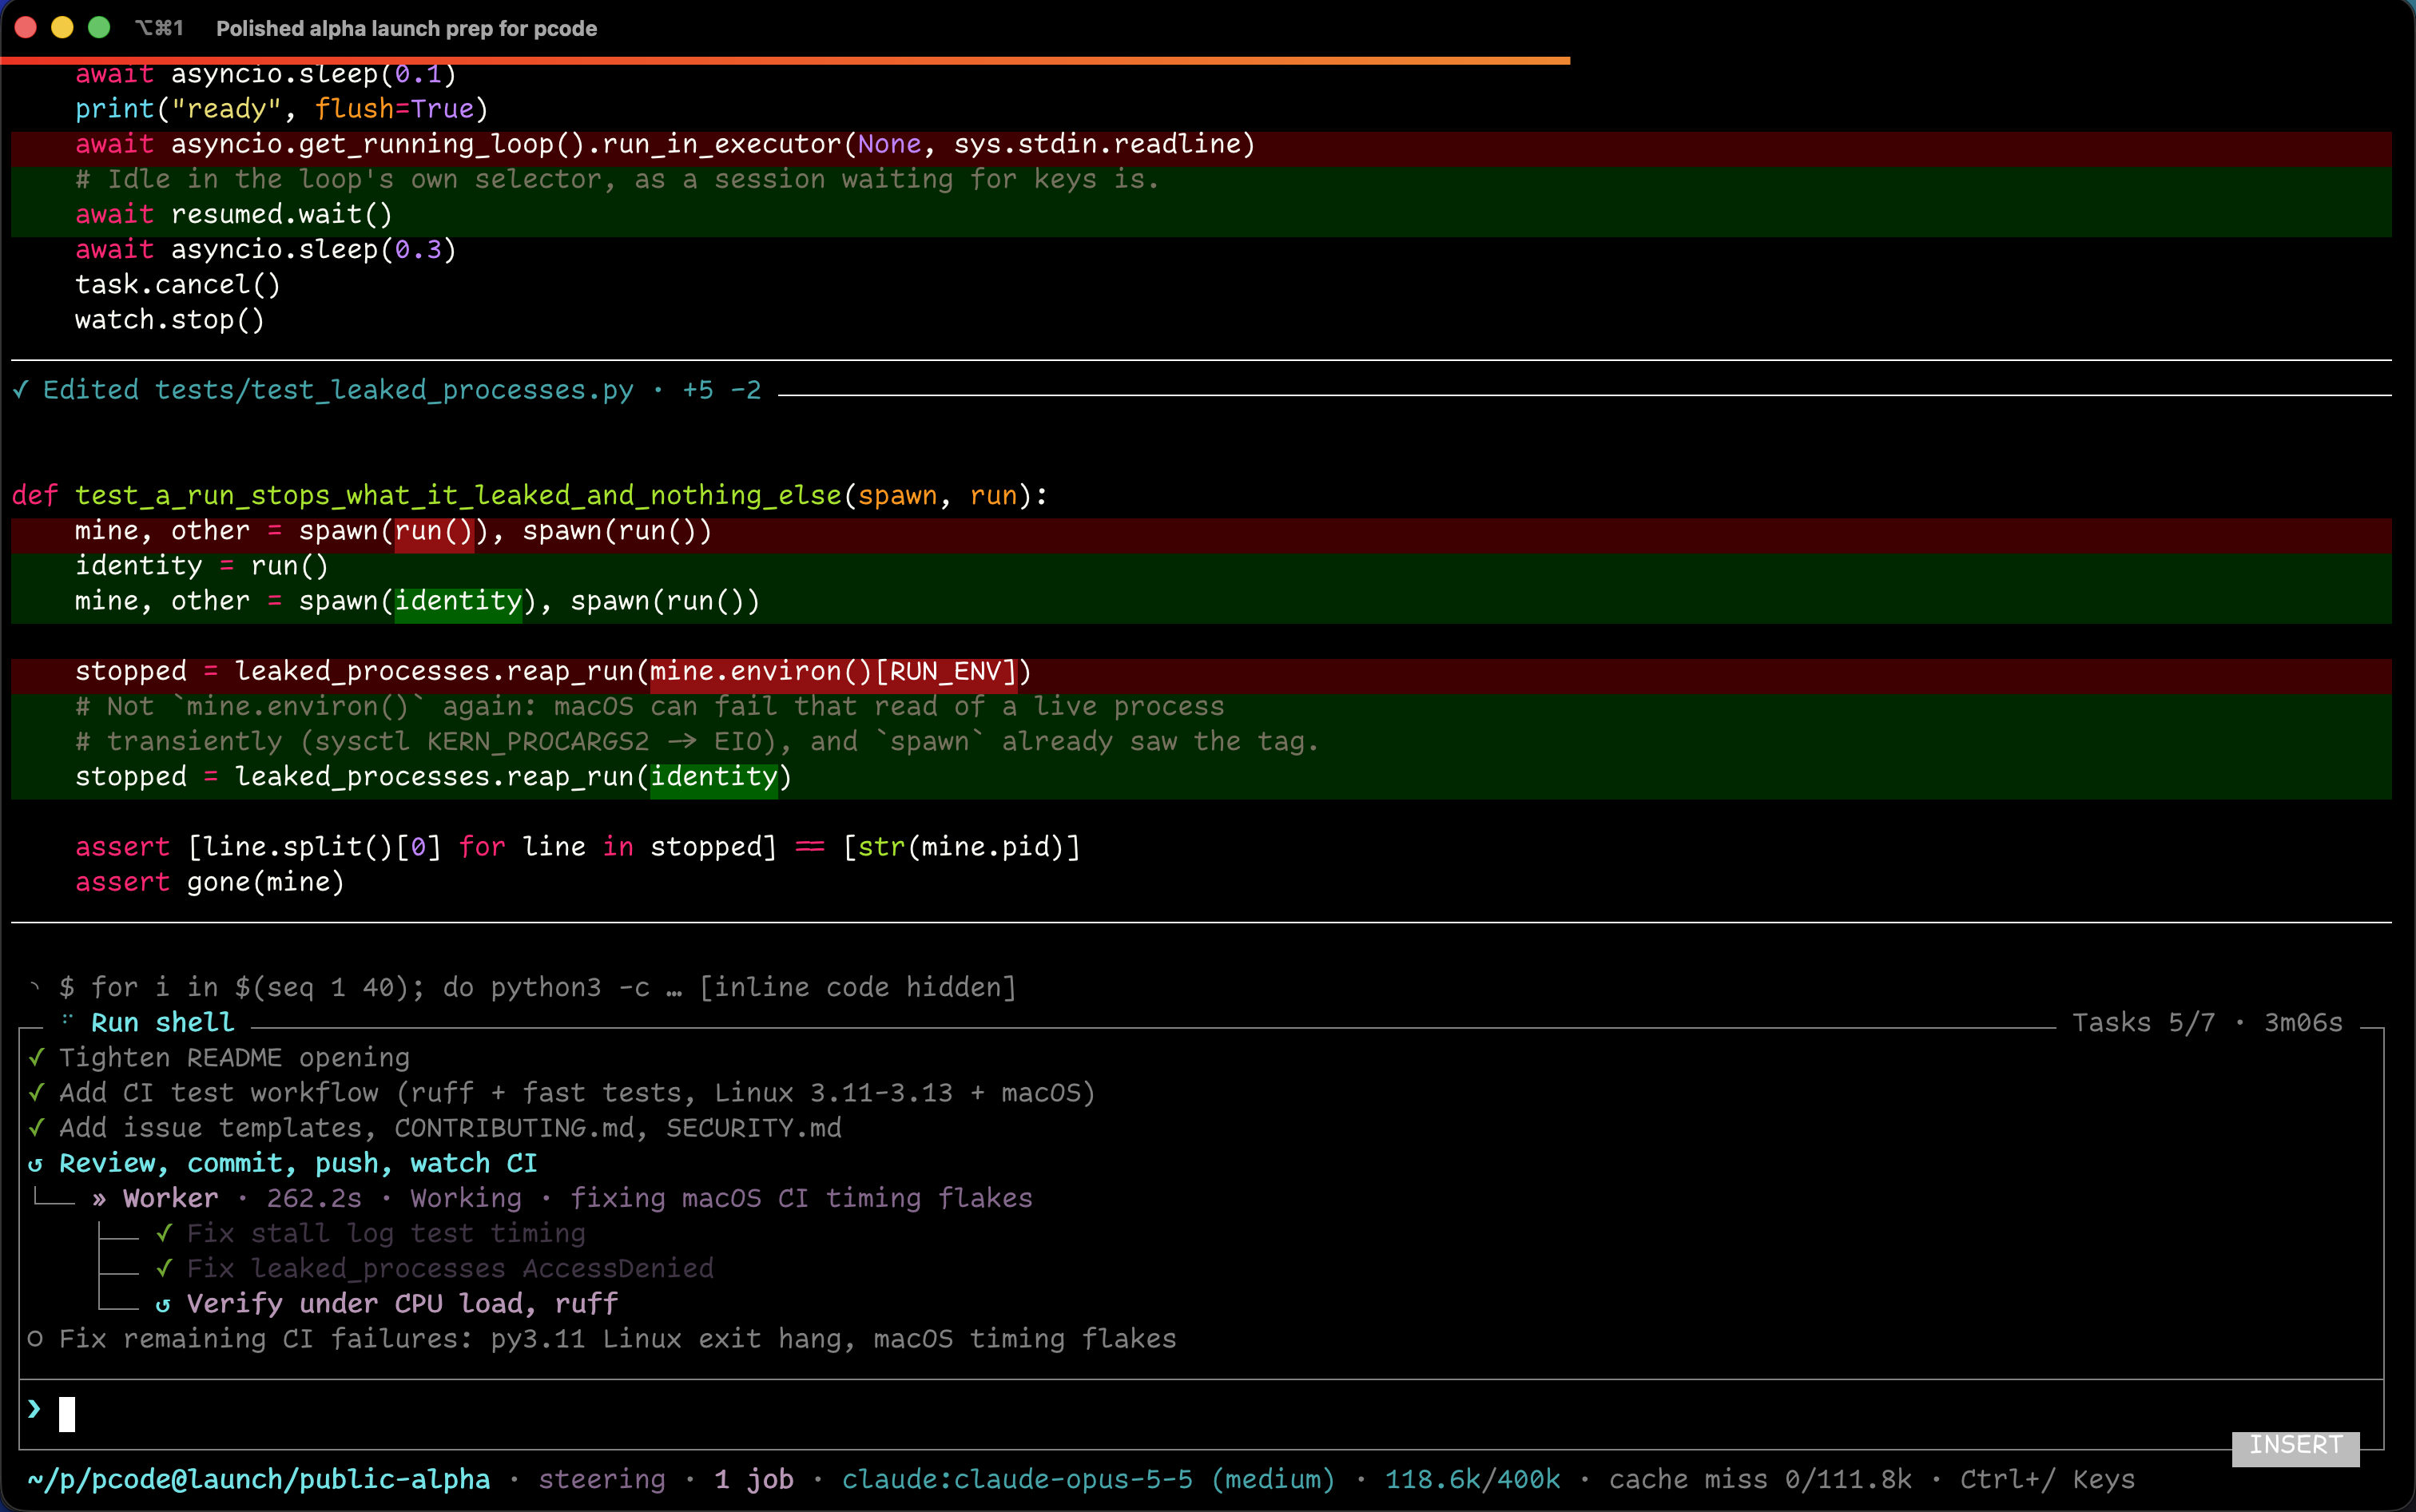Click the Run shell spinner icon
Viewport: 2416px width, 1512px height.
click(67, 1020)
